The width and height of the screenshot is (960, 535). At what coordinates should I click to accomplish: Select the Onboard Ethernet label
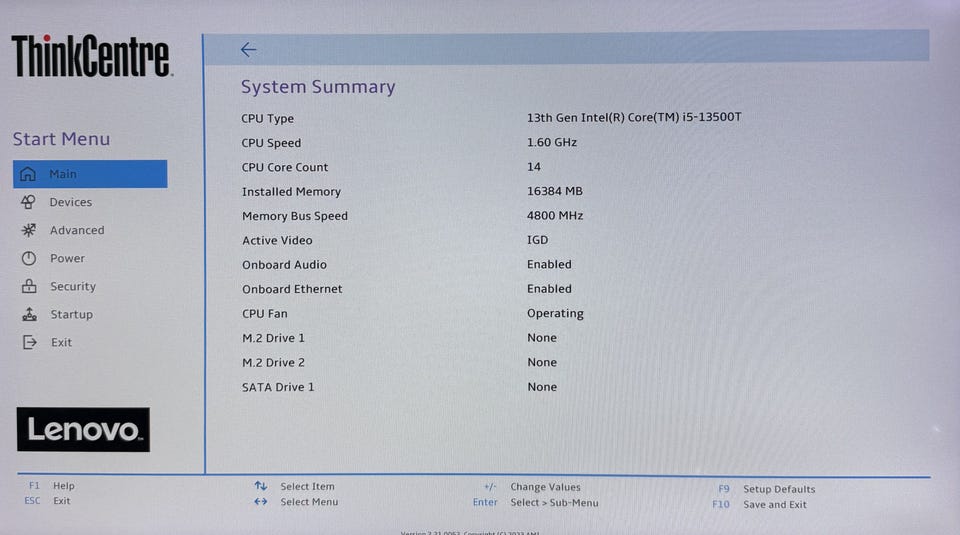tap(292, 289)
